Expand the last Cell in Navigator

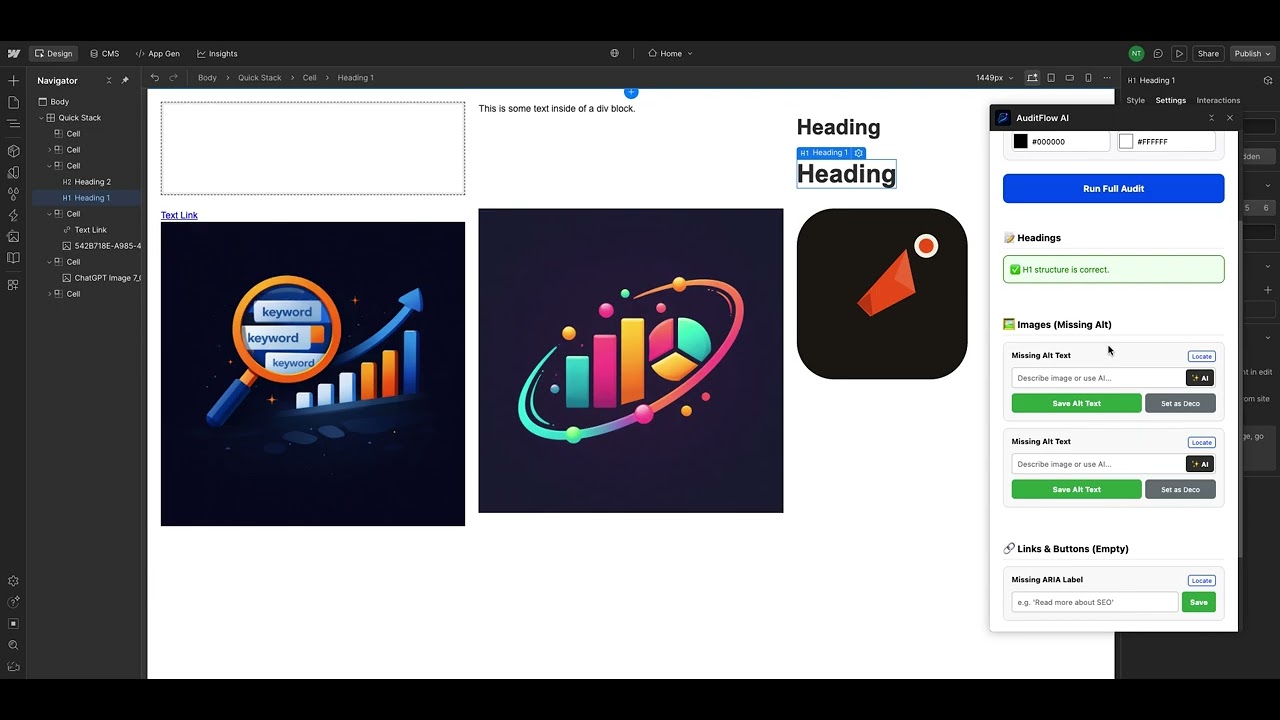click(x=50, y=294)
